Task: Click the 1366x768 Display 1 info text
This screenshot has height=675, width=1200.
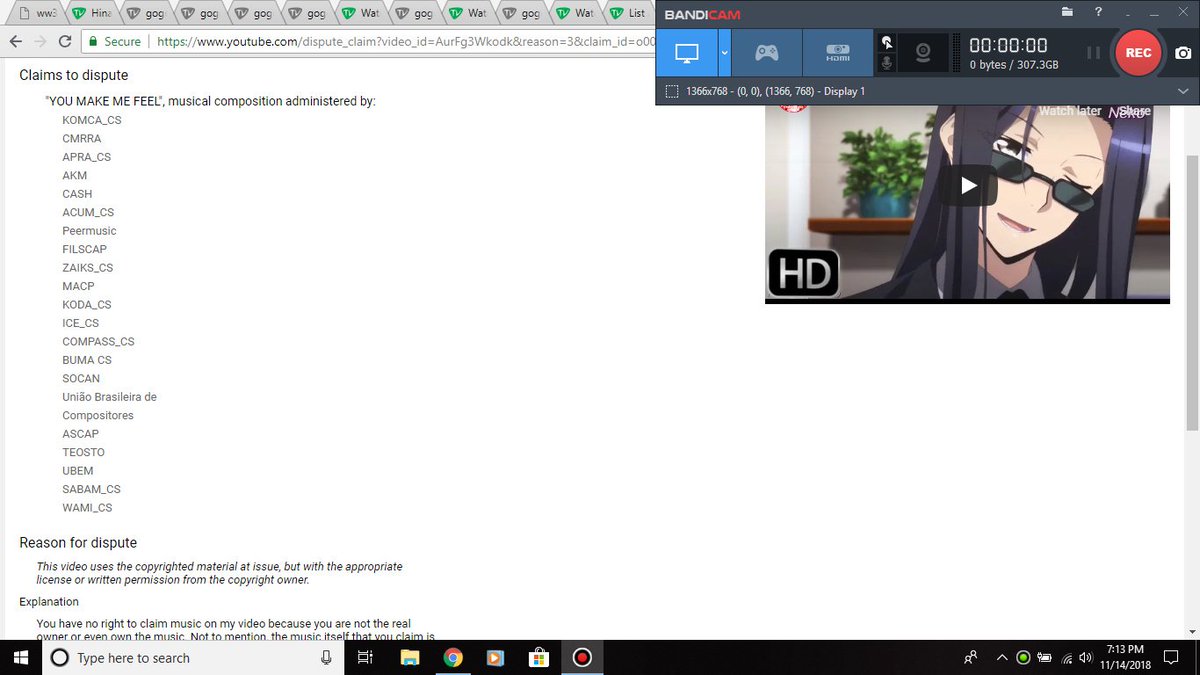Action: click(776, 91)
